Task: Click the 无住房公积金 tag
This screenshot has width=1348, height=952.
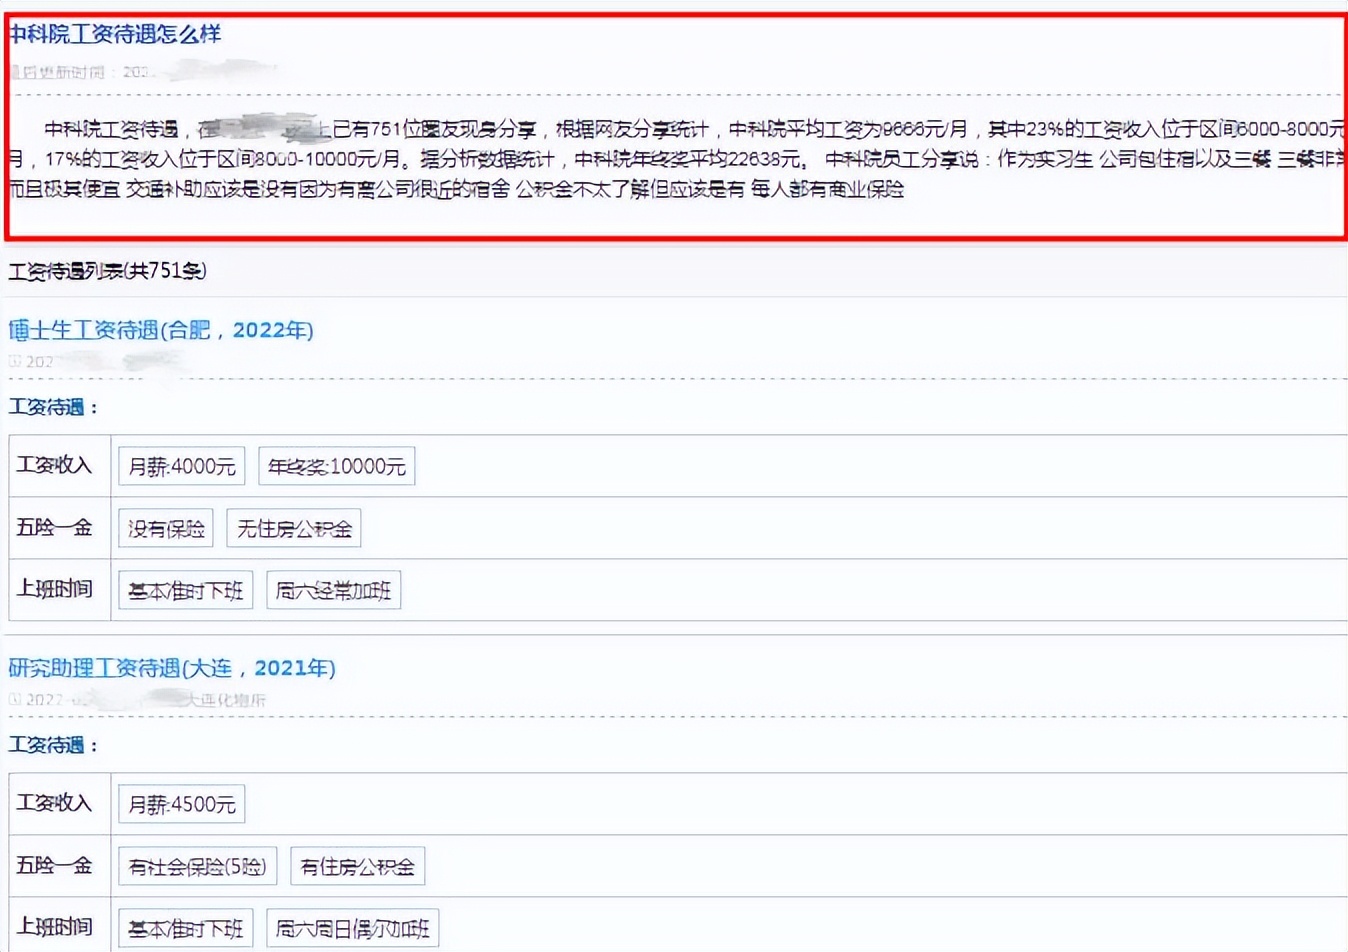Action: pyautogui.click(x=294, y=527)
